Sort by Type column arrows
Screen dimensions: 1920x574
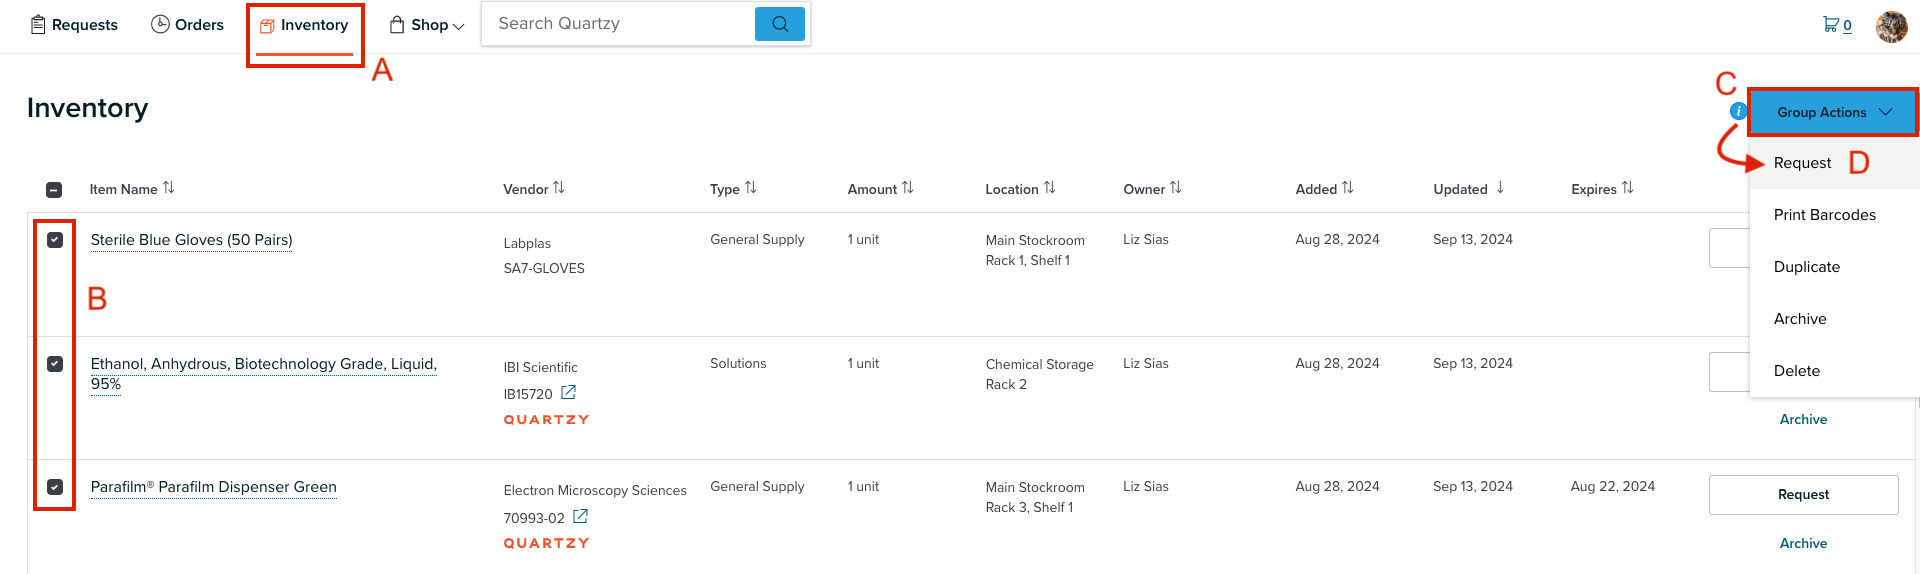[751, 188]
